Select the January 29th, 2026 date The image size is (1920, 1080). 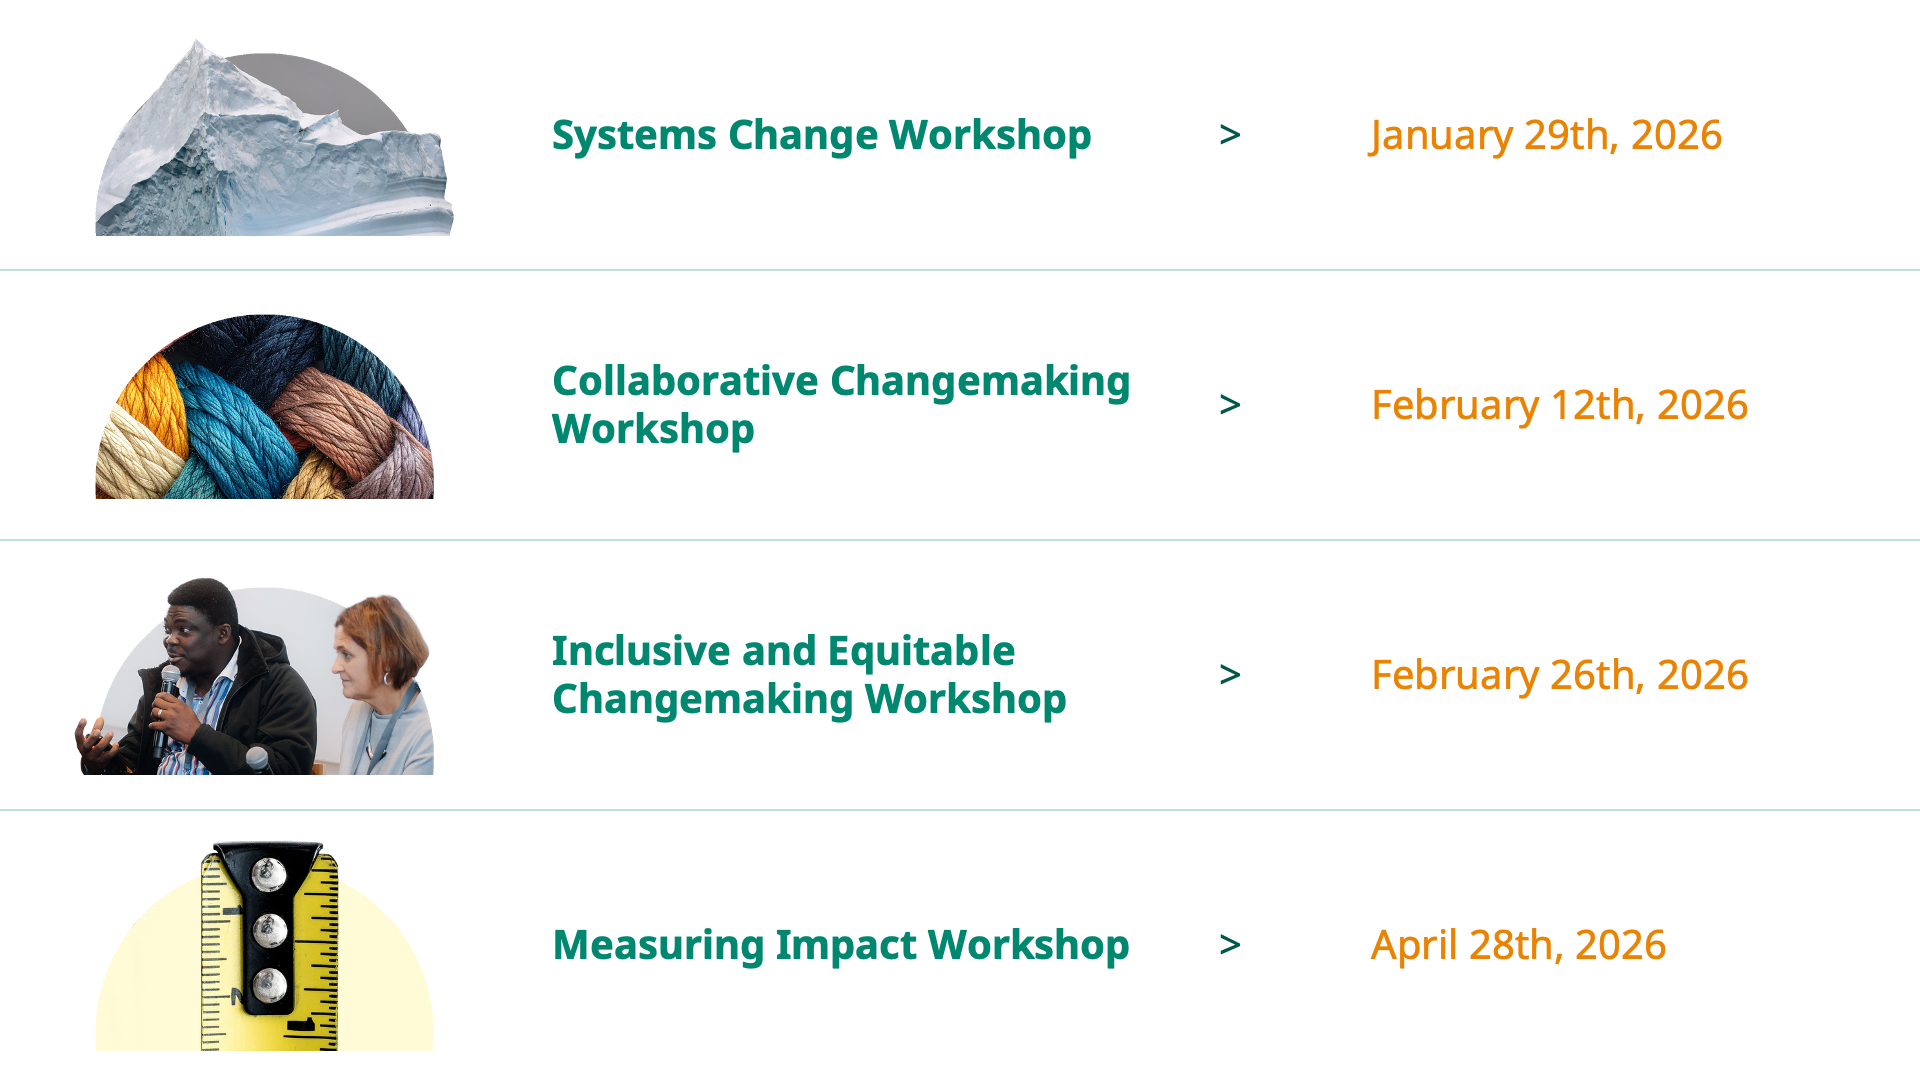1546,135
